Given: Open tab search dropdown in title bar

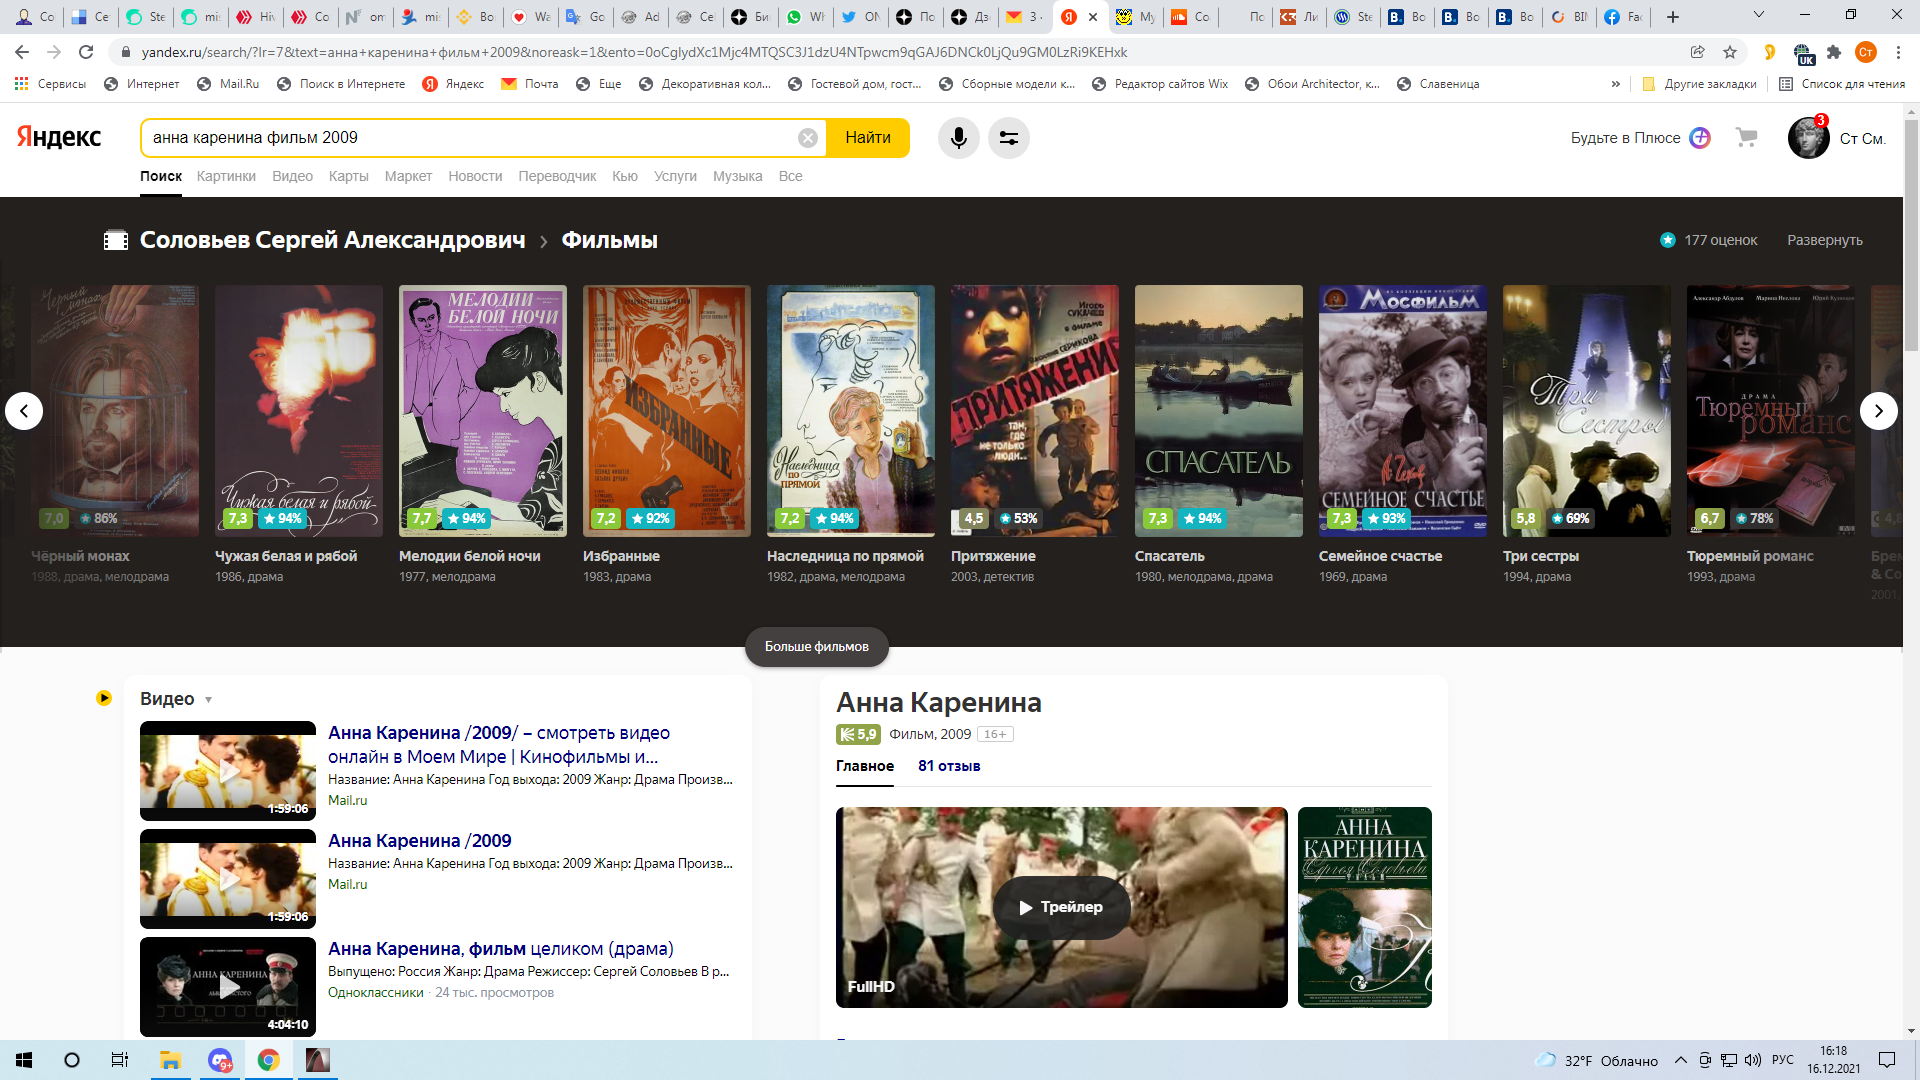Looking at the screenshot, I should [x=1759, y=16].
